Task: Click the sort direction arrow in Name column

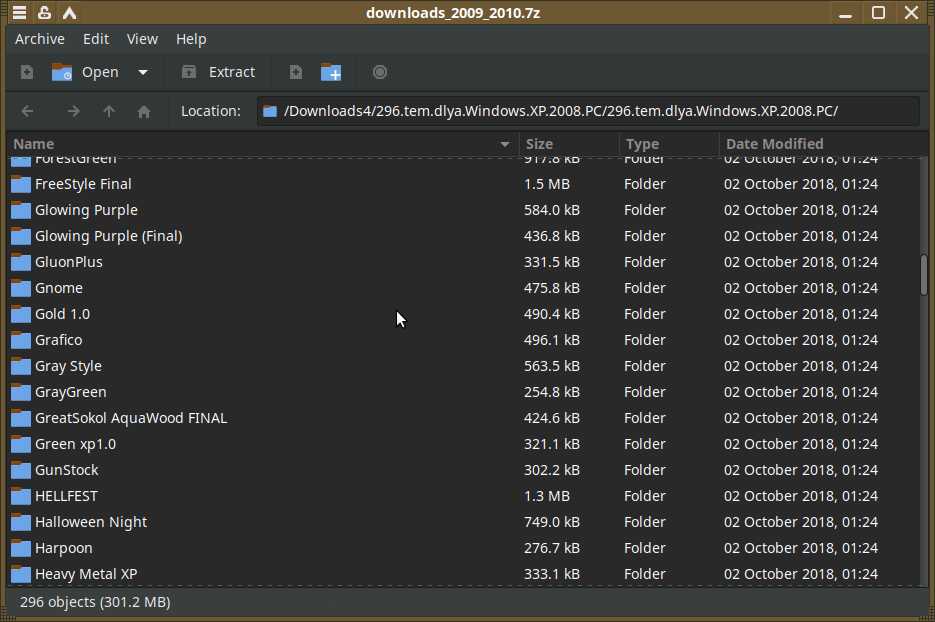Action: [x=505, y=144]
